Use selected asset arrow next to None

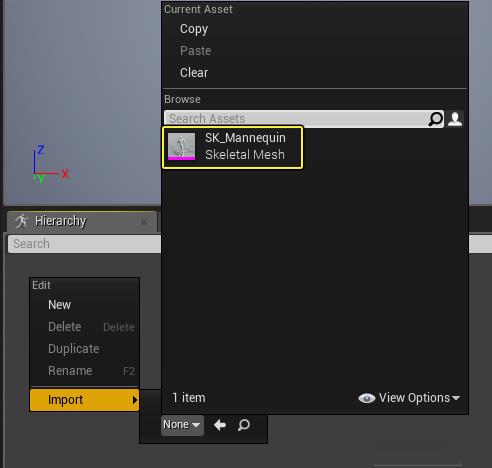pyautogui.click(x=220, y=425)
